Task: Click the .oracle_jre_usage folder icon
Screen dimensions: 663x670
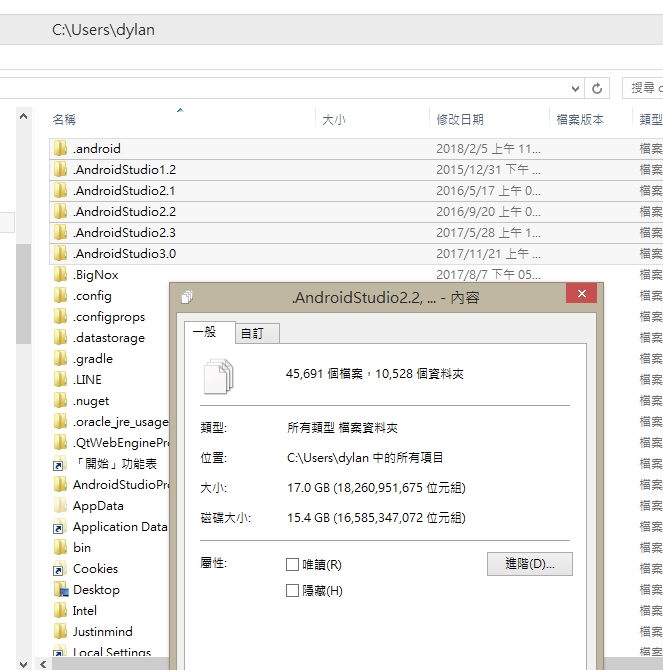Action: [60, 421]
